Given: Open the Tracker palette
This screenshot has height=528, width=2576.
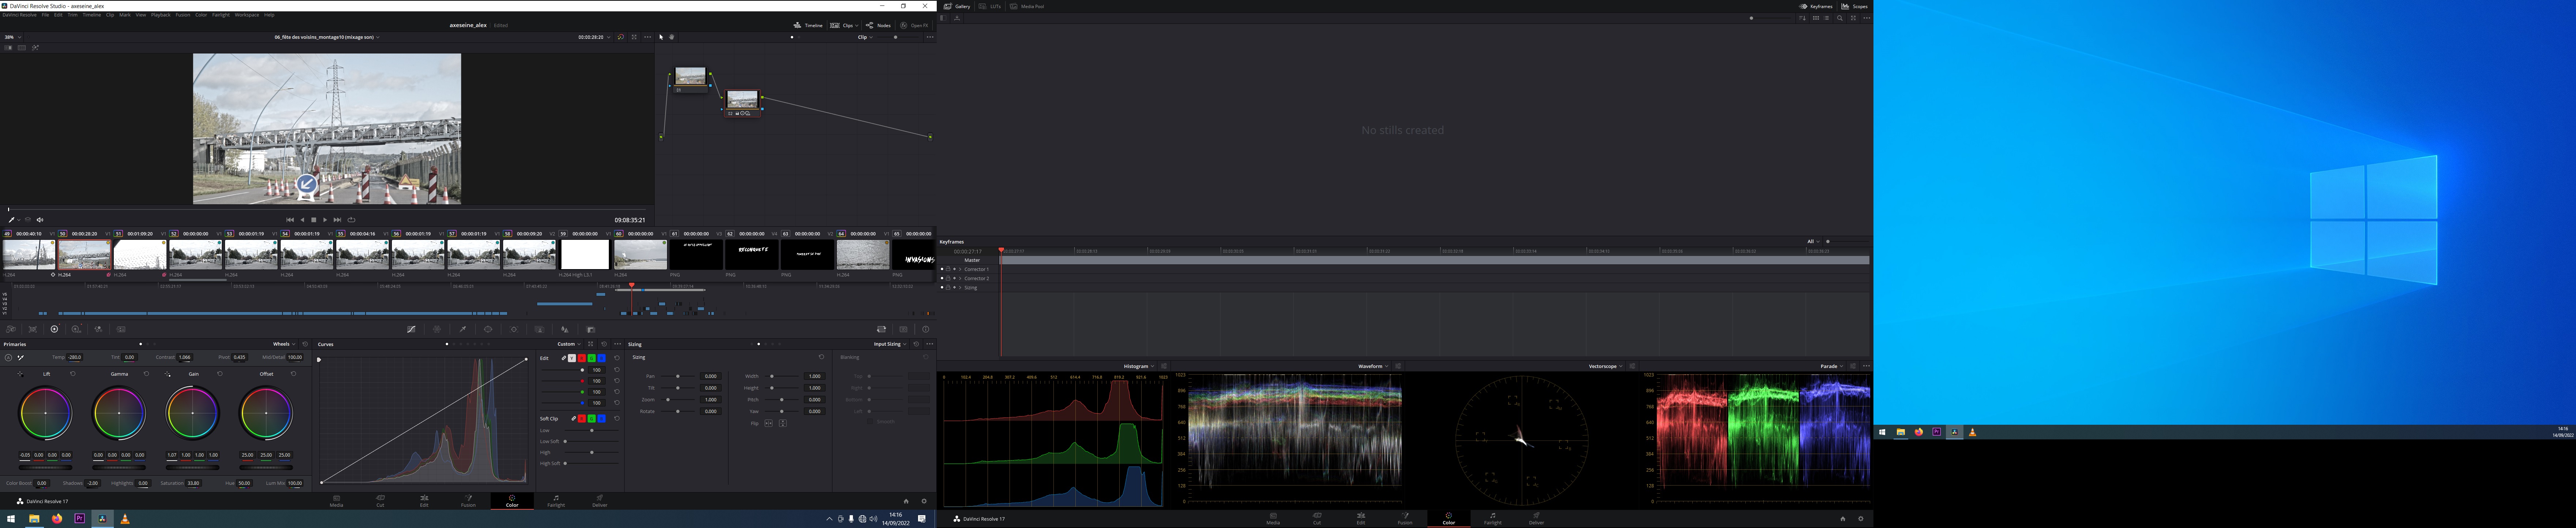Looking at the screenshot, I should (514, 329).
